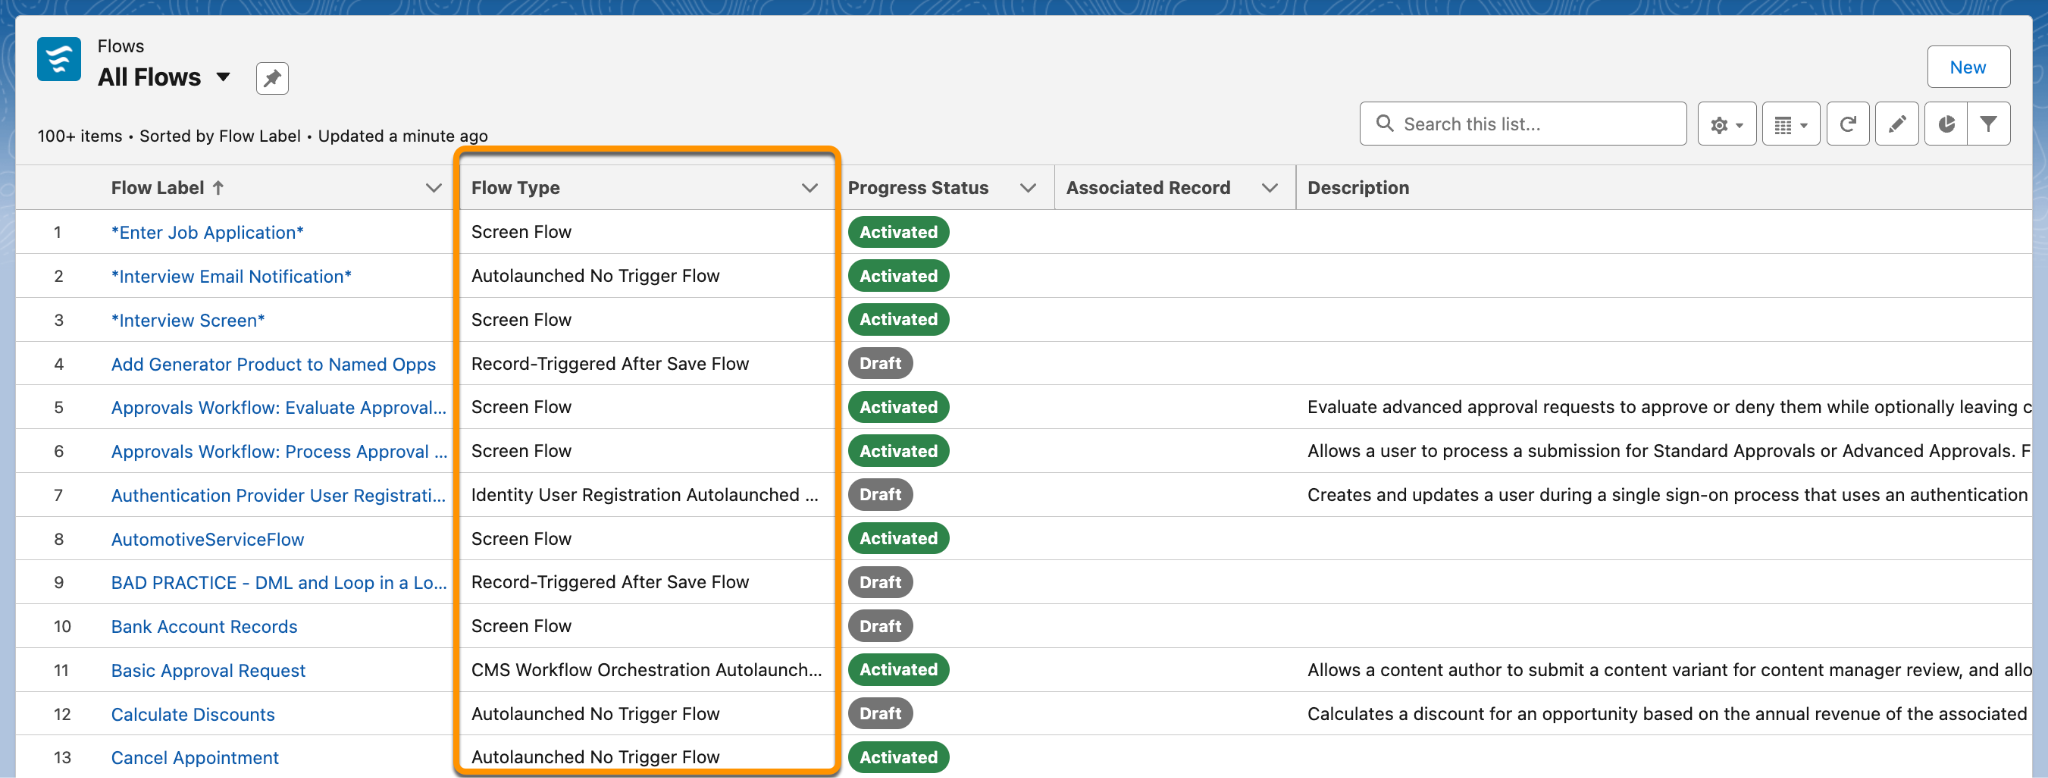Sort by the Associated Record column header
2048x778 pixels.
point(1148,187)
